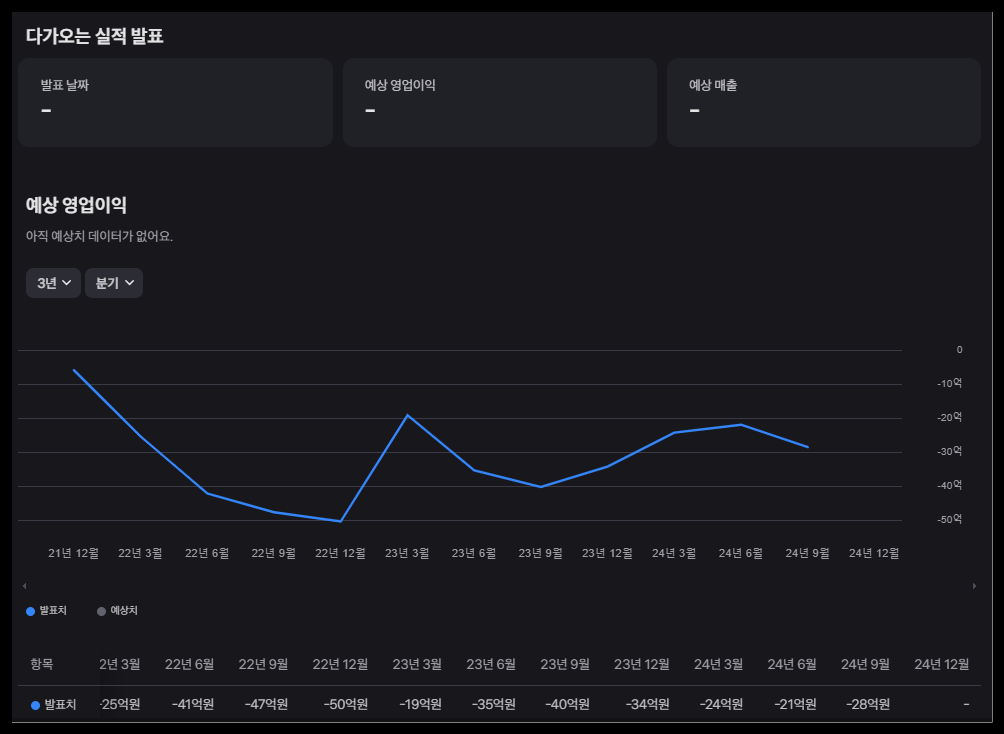Click the 22년 12월 x-axis label
This screenshot has width=1004, height=734.
tap(340, 553)
